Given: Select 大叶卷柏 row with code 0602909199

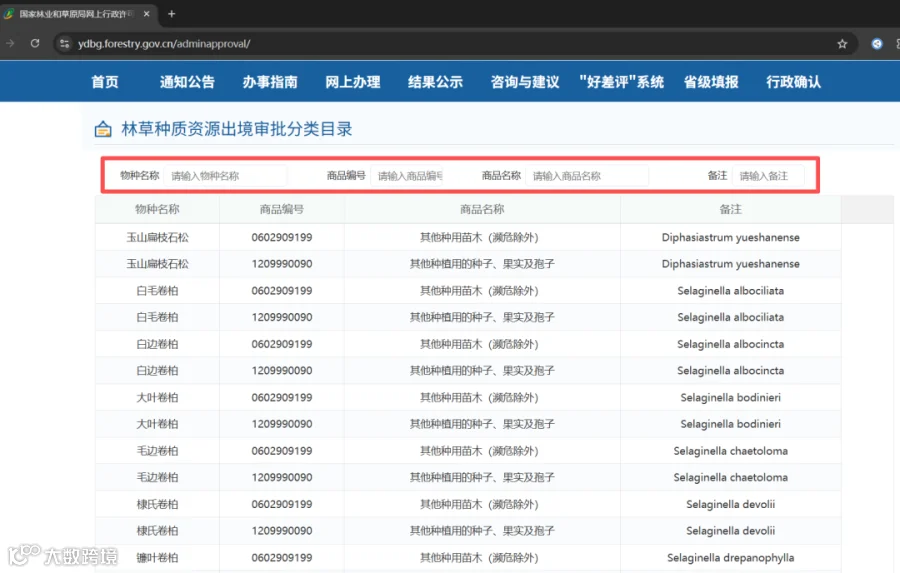Looking at the screenshot, I should pyautogui.click(x=468, y=397).
